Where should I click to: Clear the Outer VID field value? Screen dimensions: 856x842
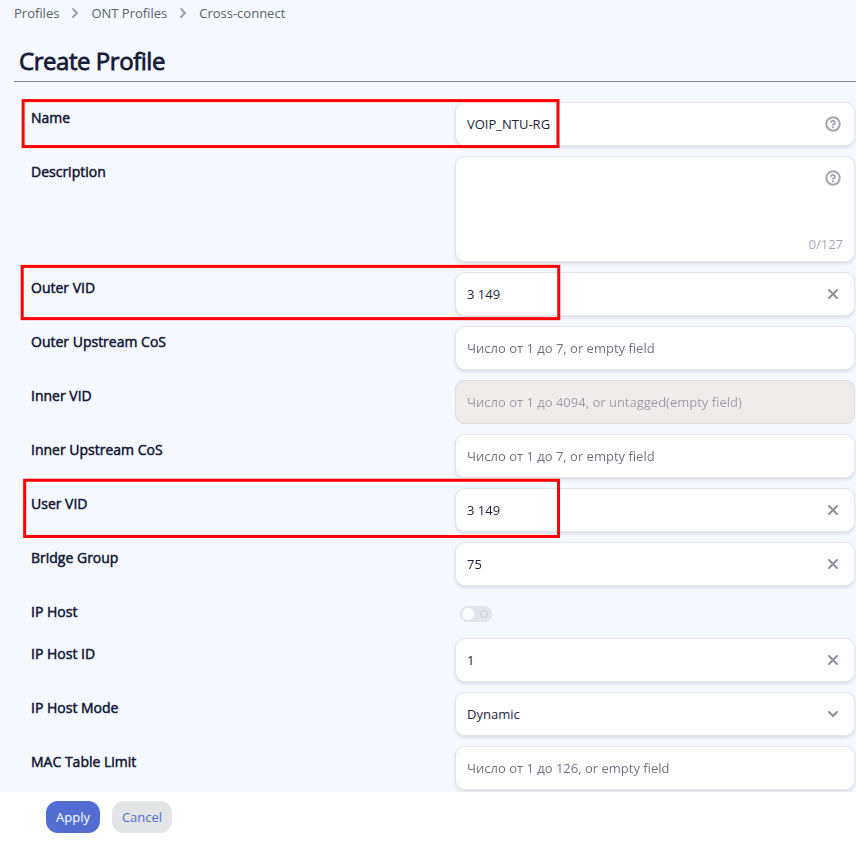click(x=832, y=294)
